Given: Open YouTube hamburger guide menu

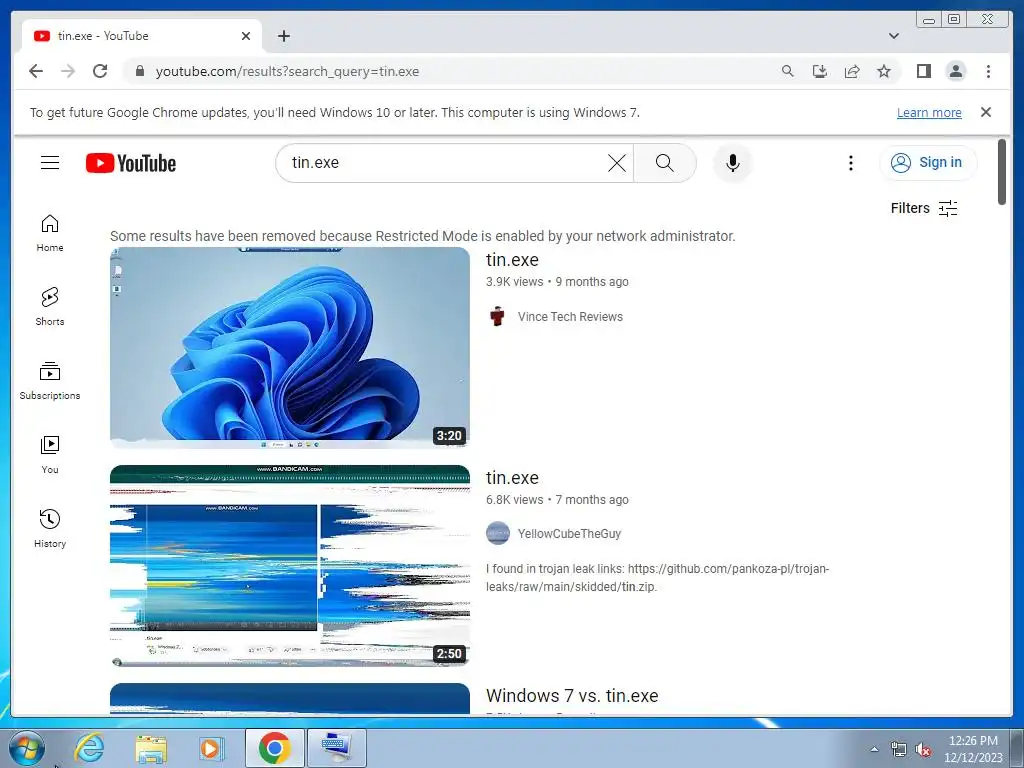Looking at the screenshot, I should (x=50, y=163).
